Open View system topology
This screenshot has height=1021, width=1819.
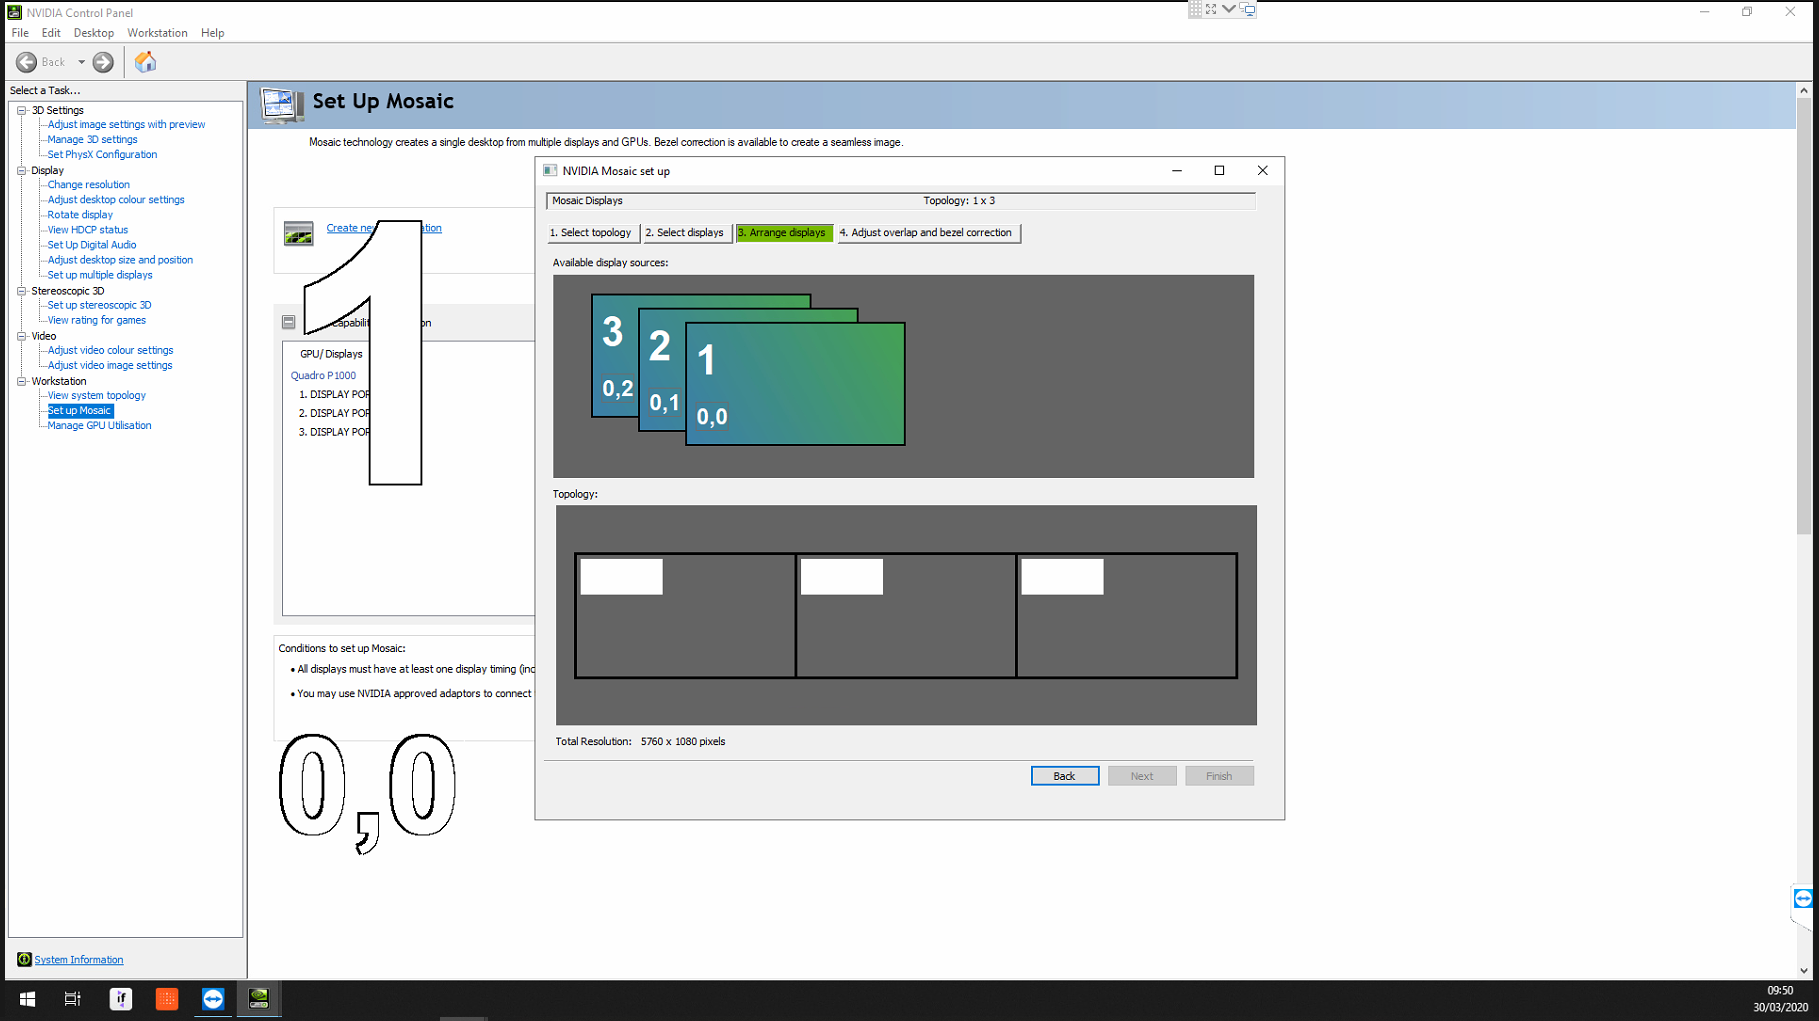(x=96, y=395)
